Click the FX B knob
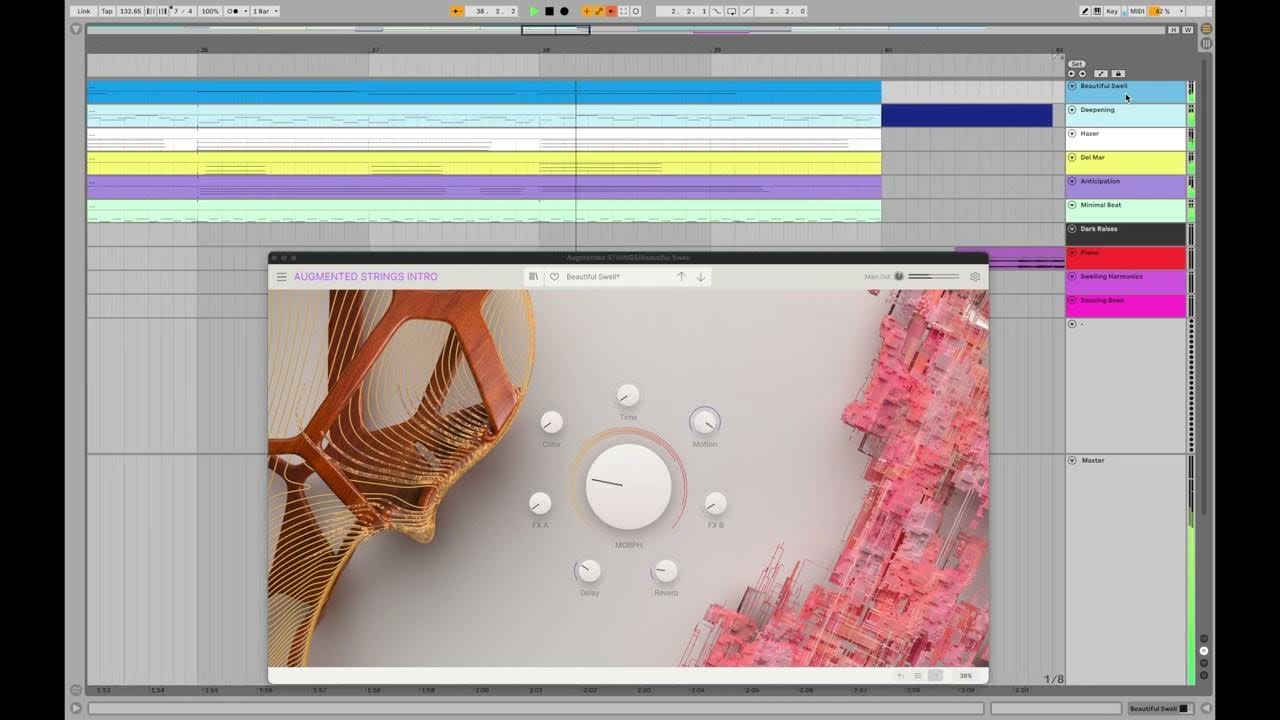Image resolution: width=1280 pixels, height=720 pixels. (x=716, y=503)
